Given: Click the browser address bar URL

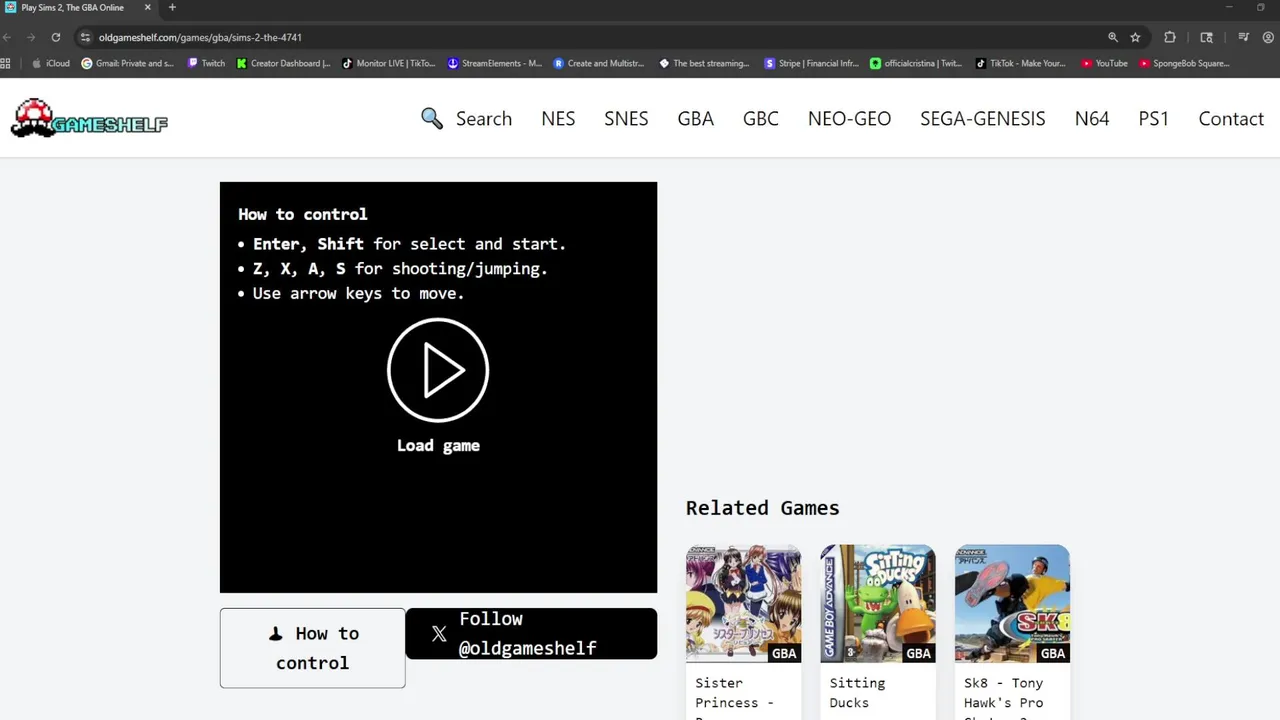Looking at the screenshot, I should point(200,37).
